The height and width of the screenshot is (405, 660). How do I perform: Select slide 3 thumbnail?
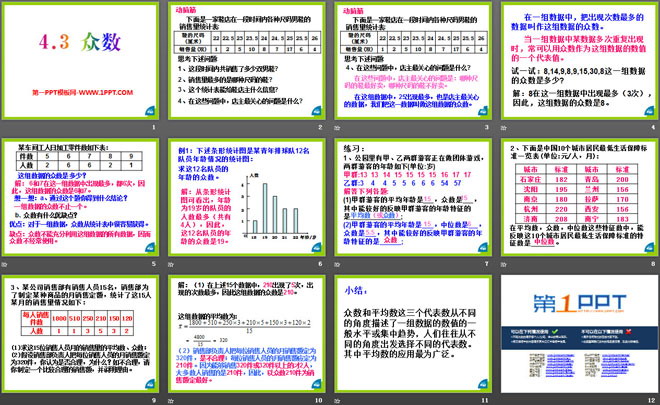point(413,61)
